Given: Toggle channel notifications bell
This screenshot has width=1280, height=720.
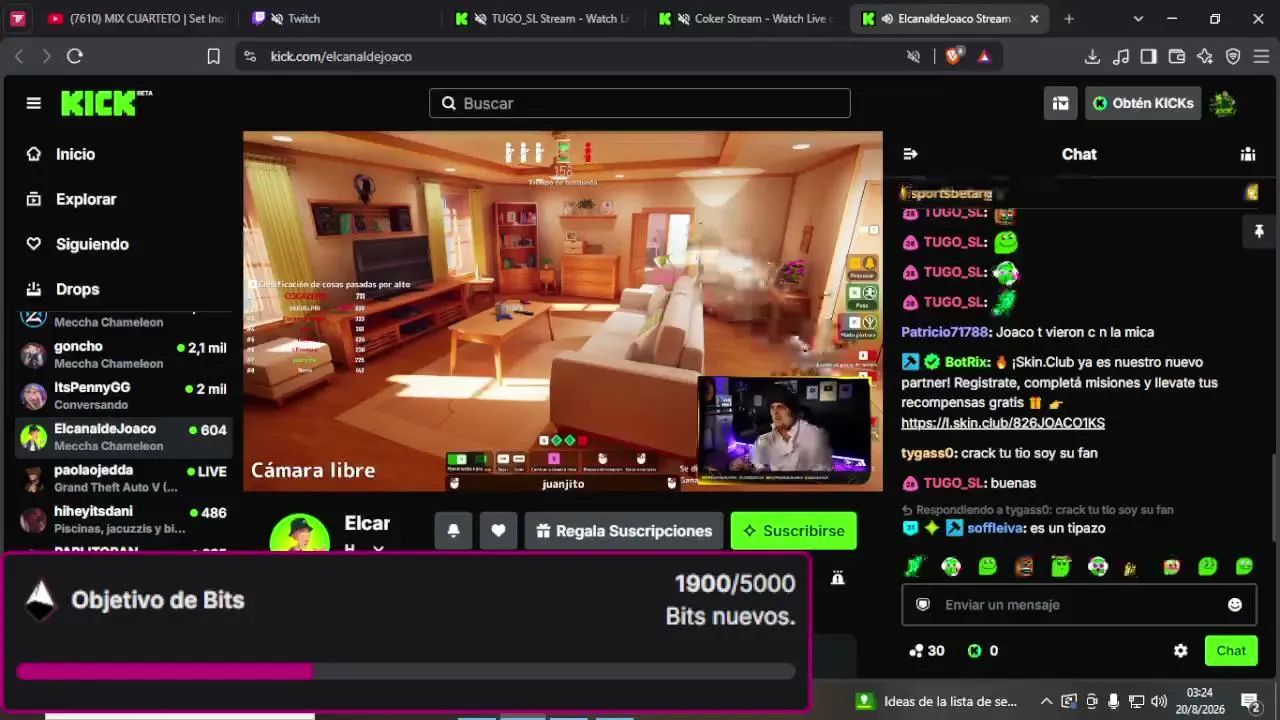Looking at the screenshot, I should click(x=453, y=531).
